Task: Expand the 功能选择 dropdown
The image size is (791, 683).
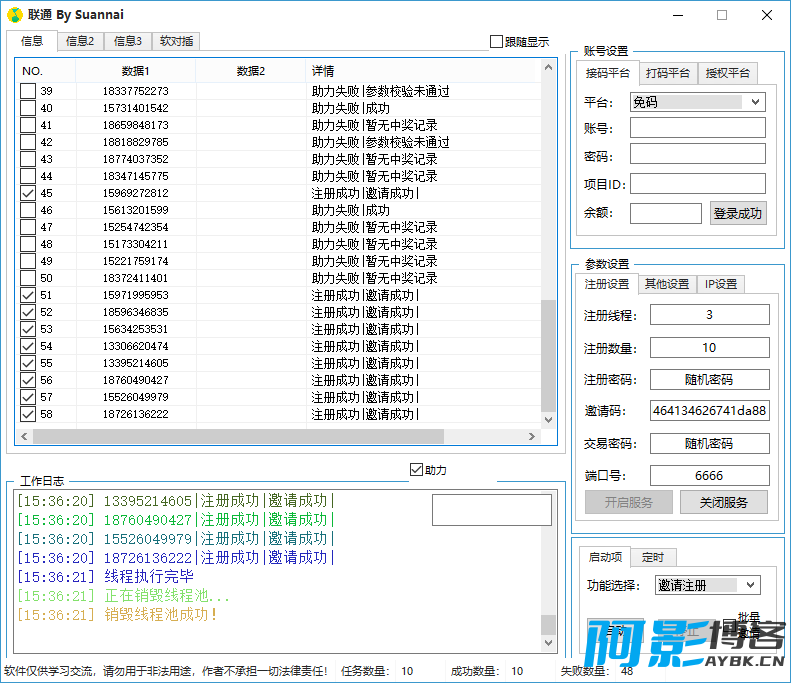Action: (x=708, y=585)
